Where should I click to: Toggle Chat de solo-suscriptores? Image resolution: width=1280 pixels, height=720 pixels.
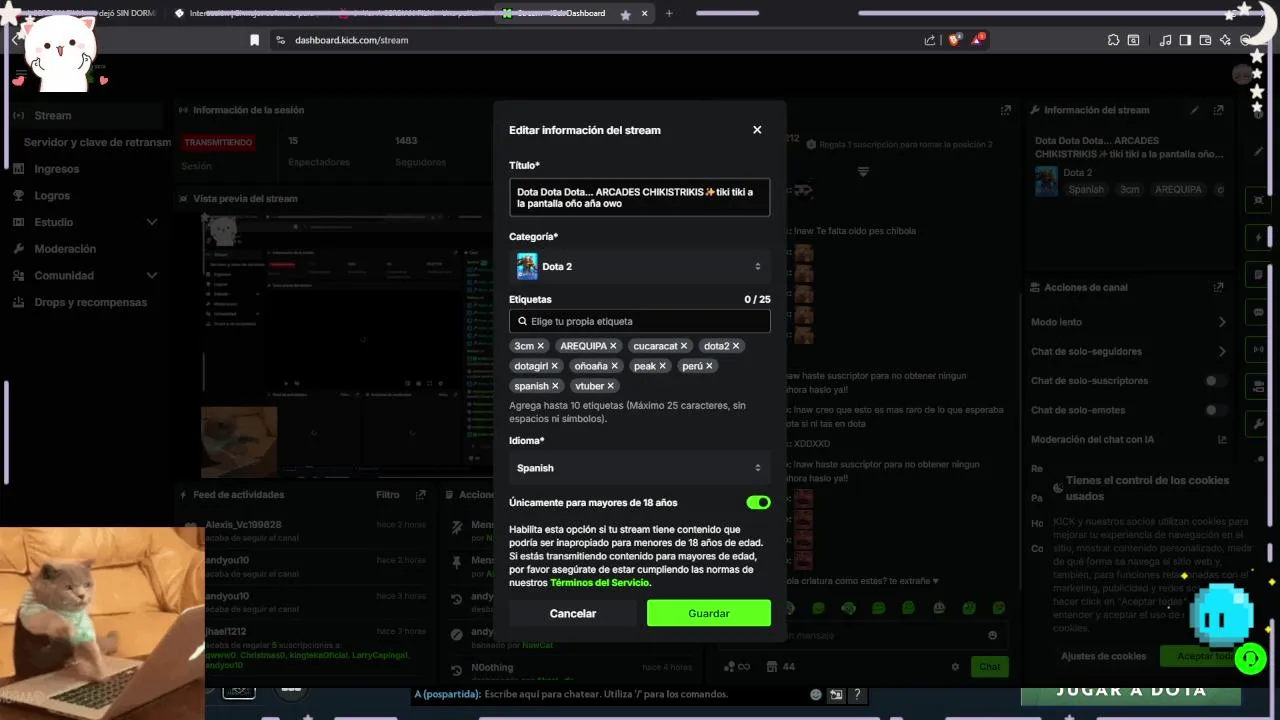tap(1216, 381)
